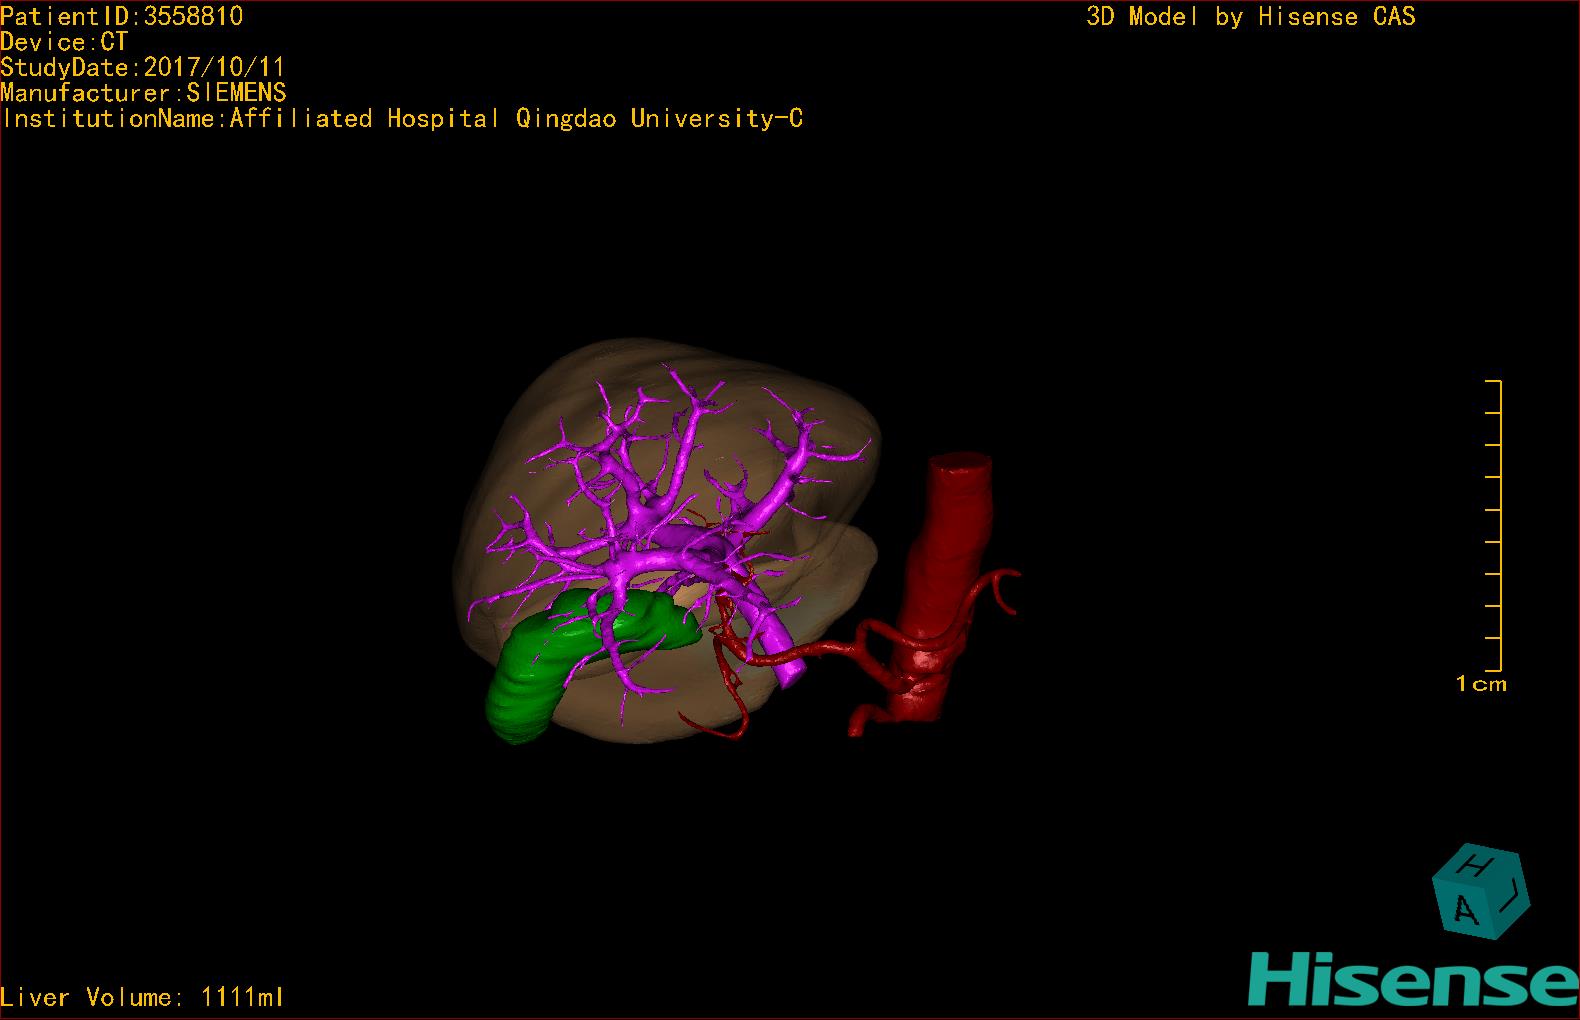Click the 1cm scale label
Image resolution: width=1580 pixels, height=1020 pixels.
pyautogui.click(x=1481, y=684)
